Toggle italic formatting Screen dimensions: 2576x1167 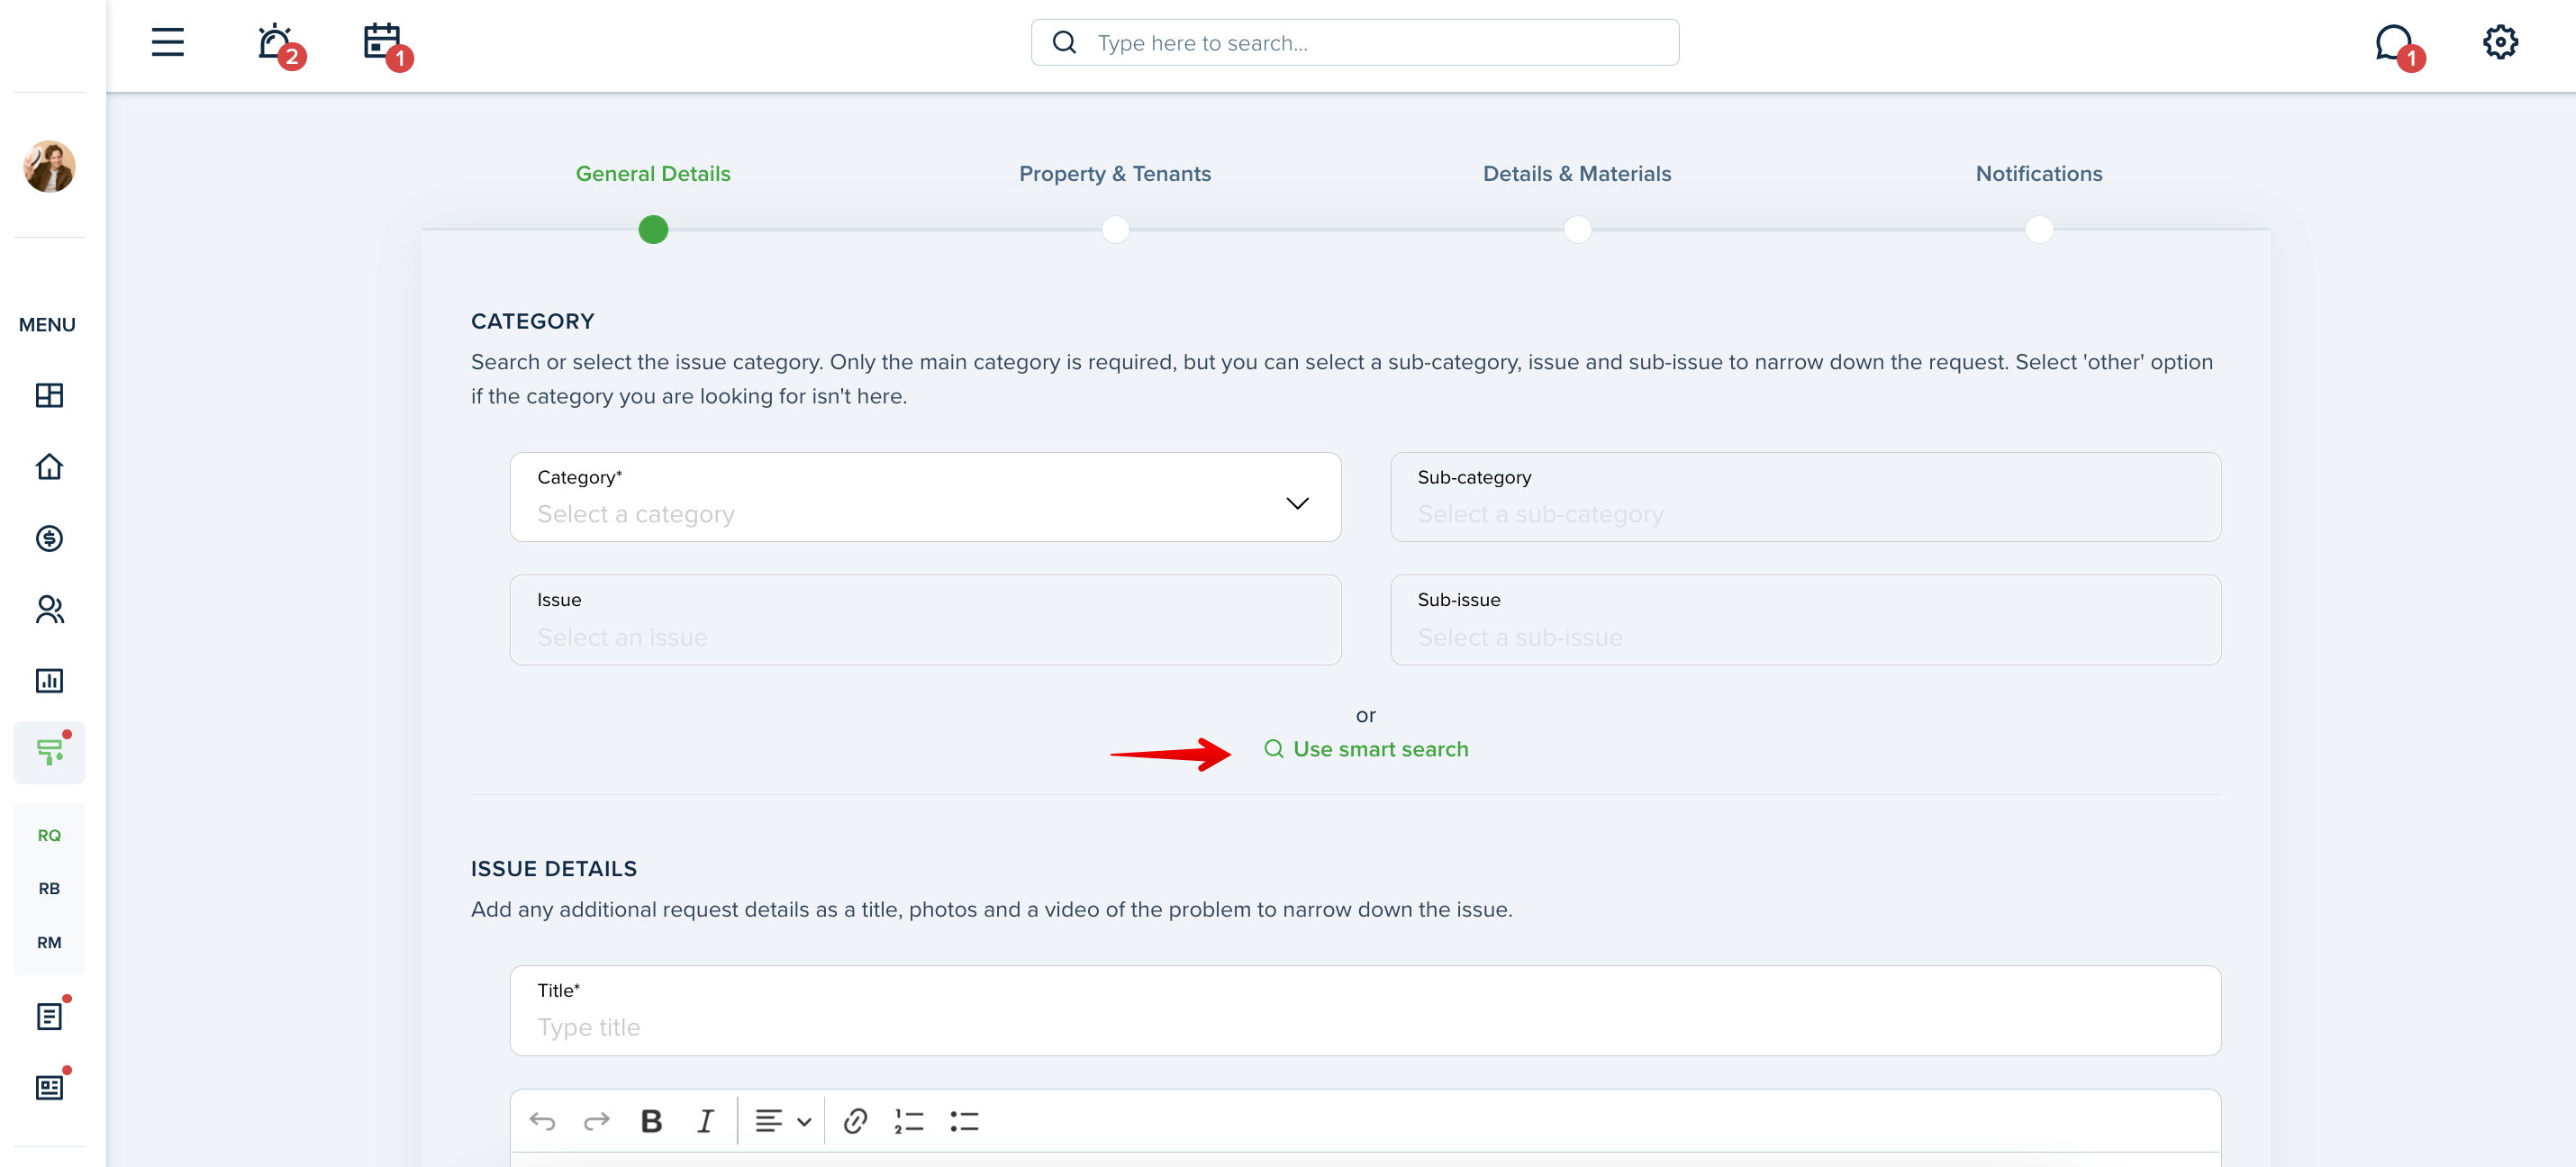[x=705, y=1122]
